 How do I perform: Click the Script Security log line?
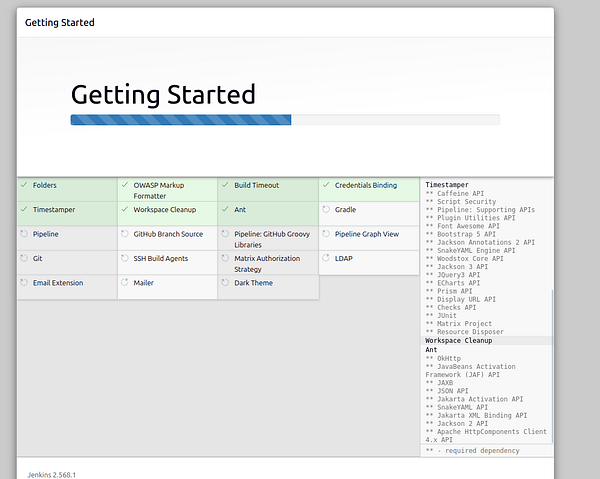point(461,201)
